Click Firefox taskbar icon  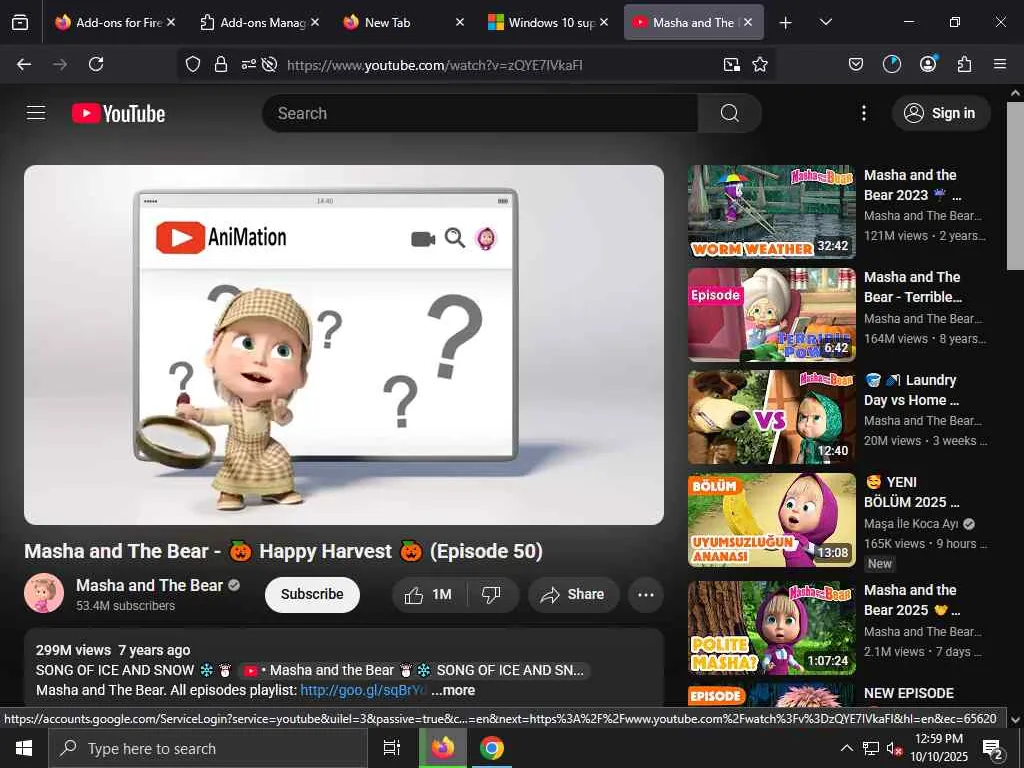pyautogui.click(x=443, y=748)
